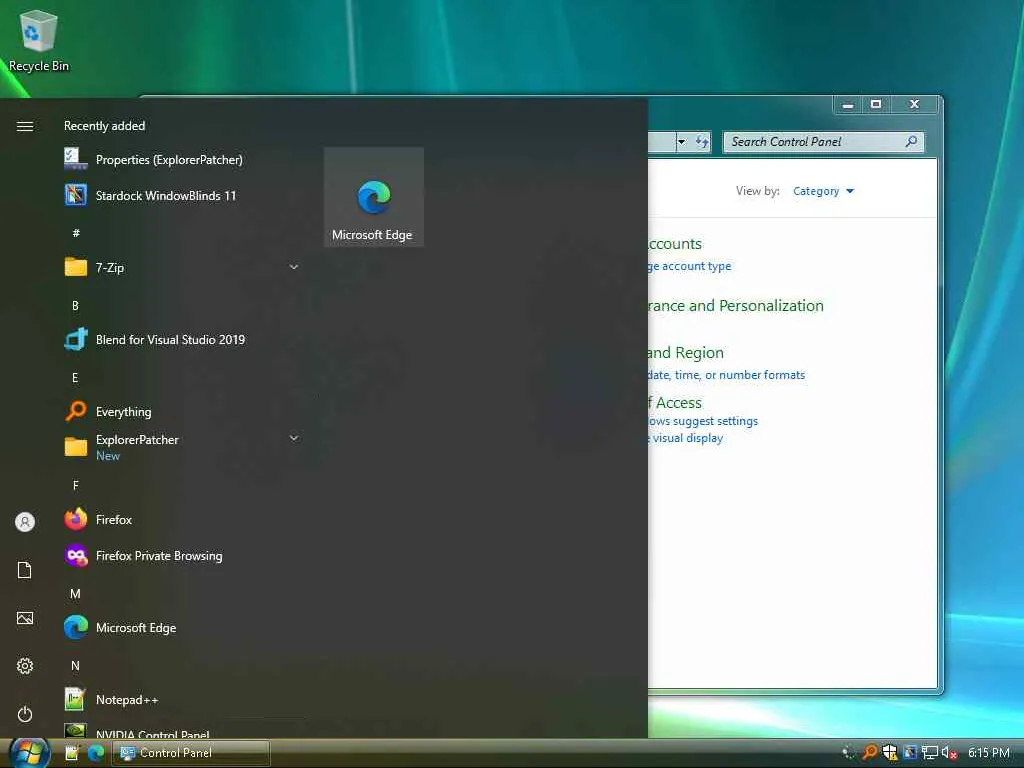Viewport: 1024px width, 768px height.
Task: Click the 6:15 PM clock
Action: tap(988, 753)
